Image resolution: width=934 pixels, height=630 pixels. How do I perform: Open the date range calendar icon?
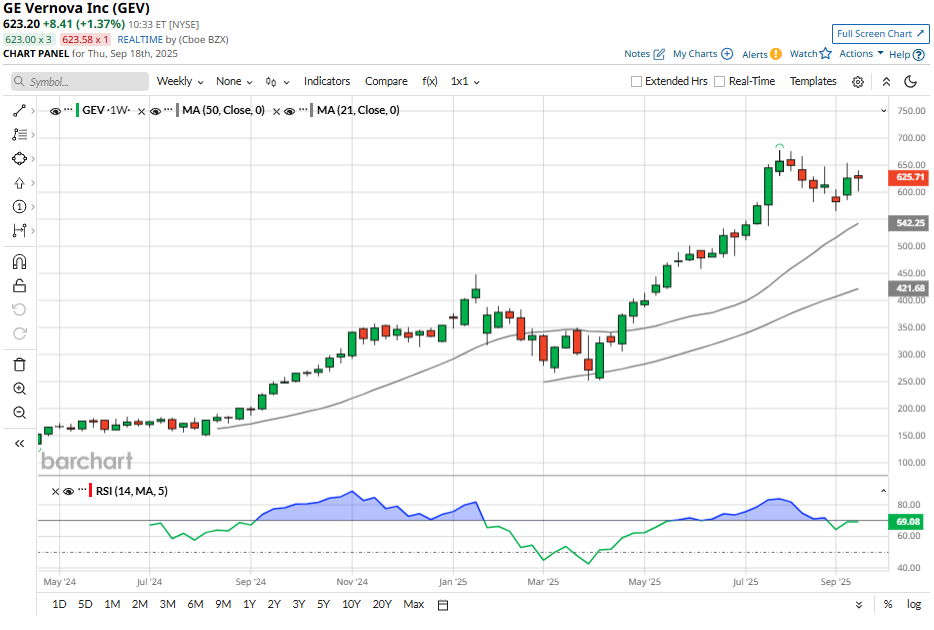point(443,605)
